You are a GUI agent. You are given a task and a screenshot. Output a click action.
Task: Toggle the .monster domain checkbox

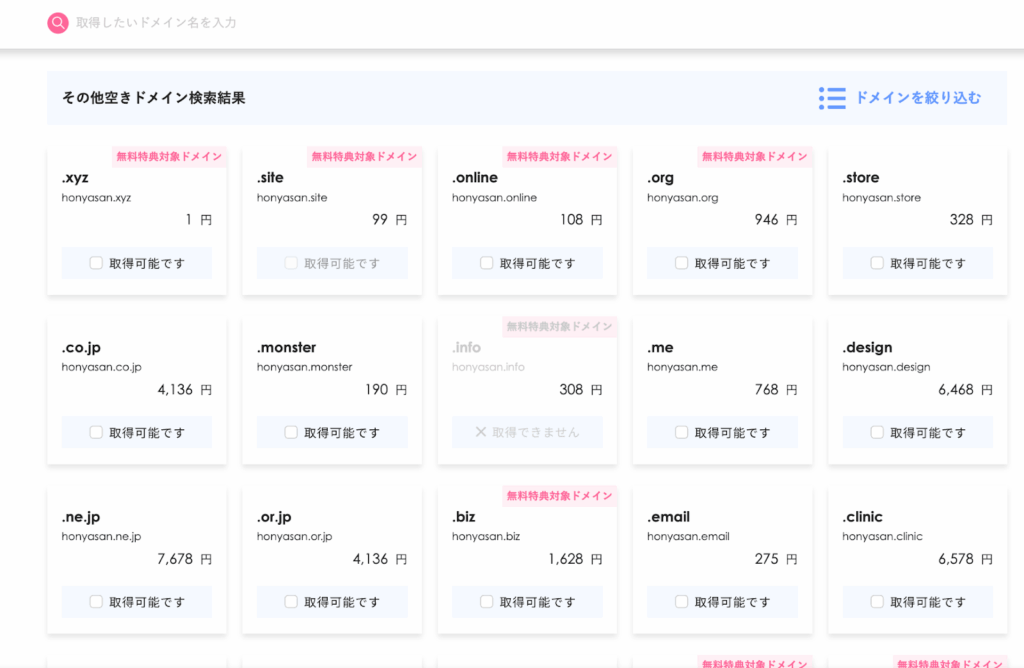(291, 432)
